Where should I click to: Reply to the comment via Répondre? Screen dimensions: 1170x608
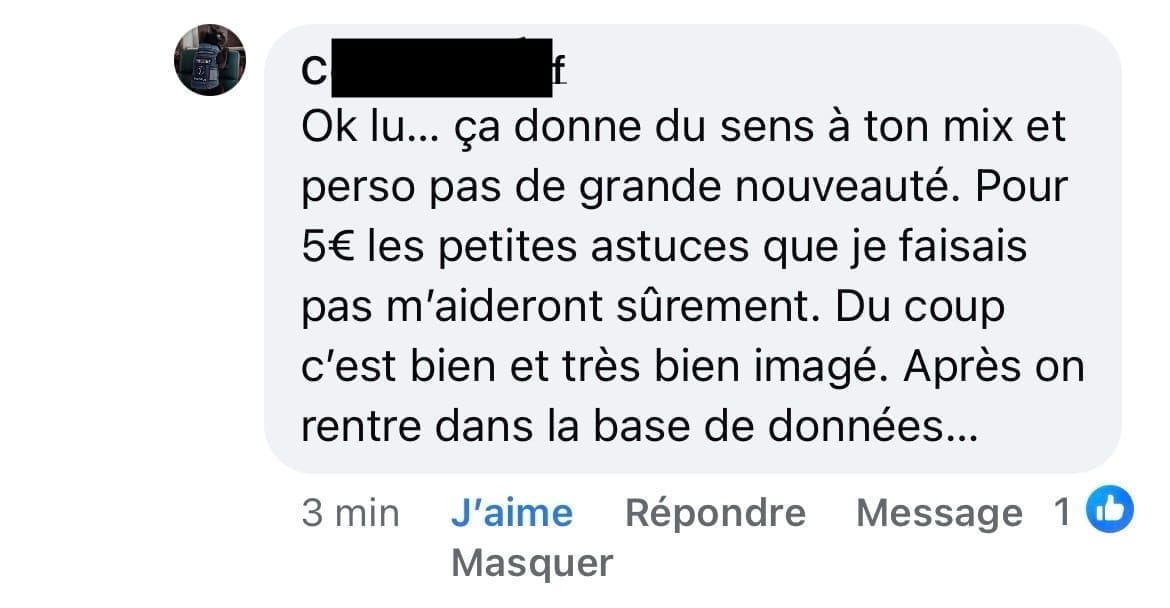coord(715,513)
